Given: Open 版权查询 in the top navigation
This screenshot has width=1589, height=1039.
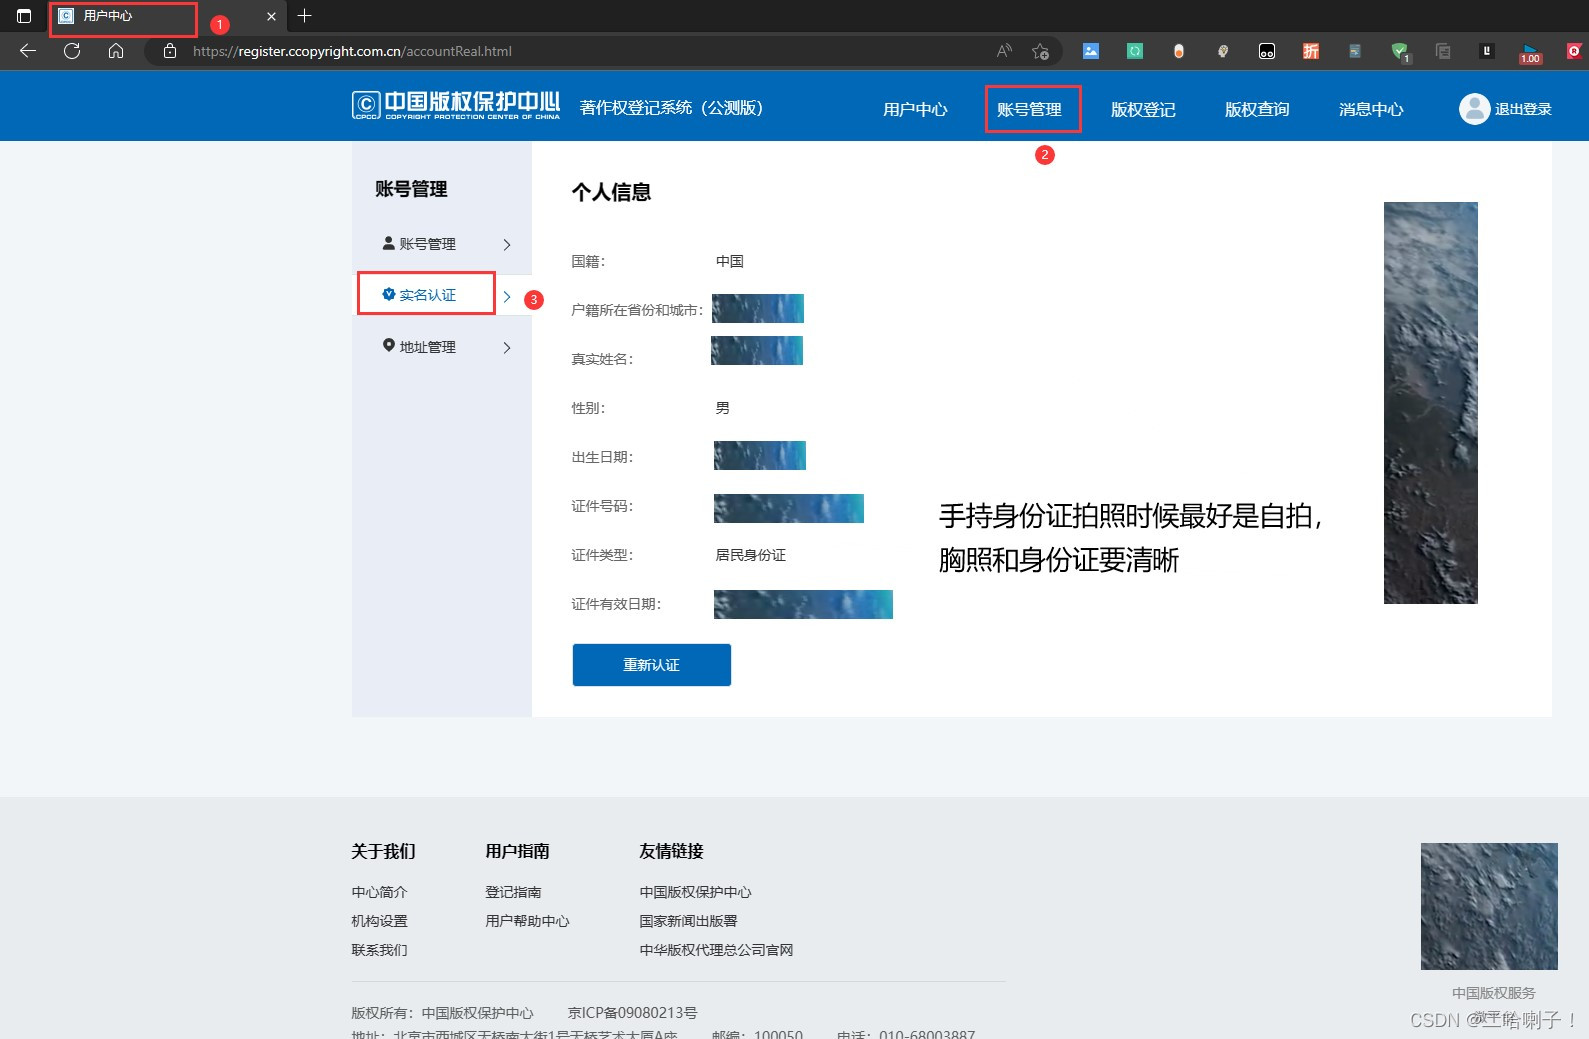Looking at the screenshot, I should [1257, 109].
